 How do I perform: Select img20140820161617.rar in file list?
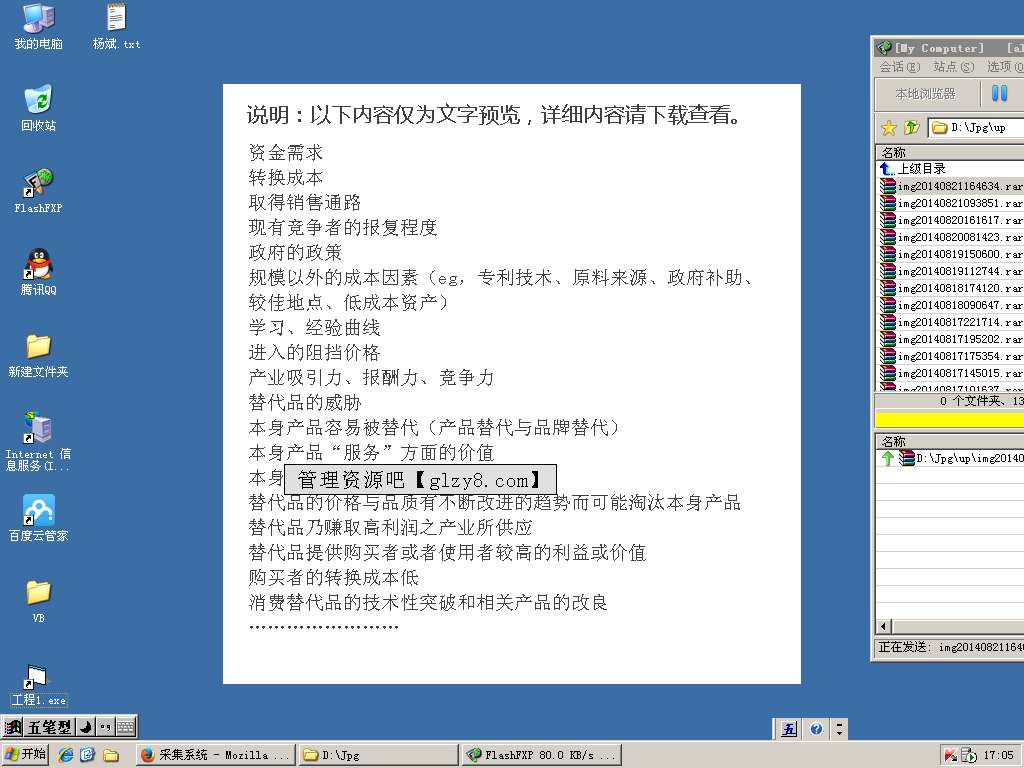coord(950,220)
